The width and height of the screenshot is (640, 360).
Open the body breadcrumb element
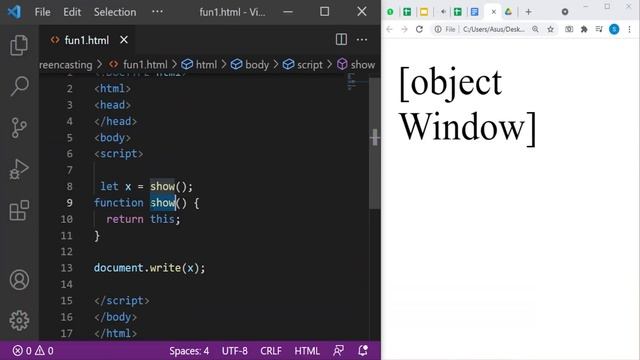(257, 64)
